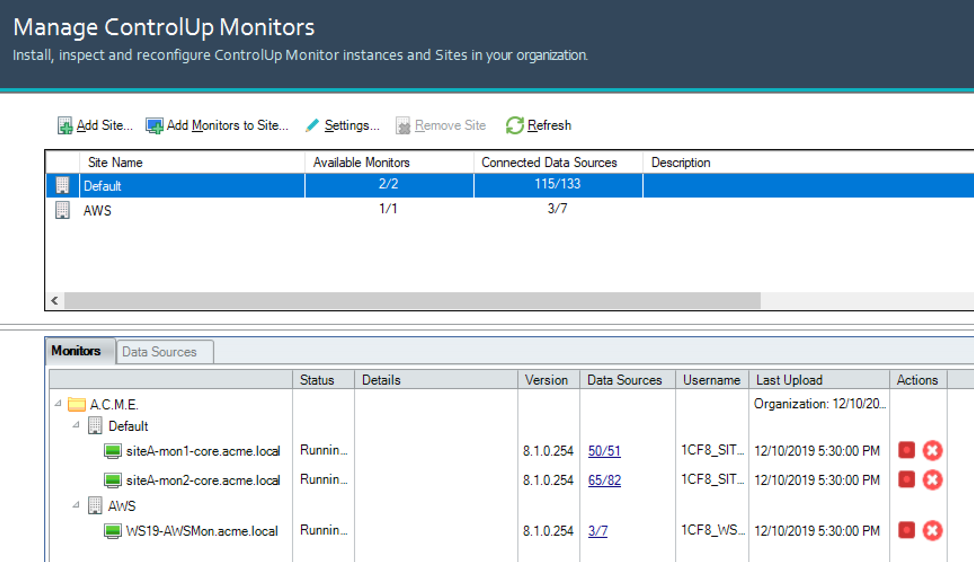Image resolution: width=974 pixels, height=562 pixels.
Task: Click the Default tree node building icon
Action: tap(95, 426)
